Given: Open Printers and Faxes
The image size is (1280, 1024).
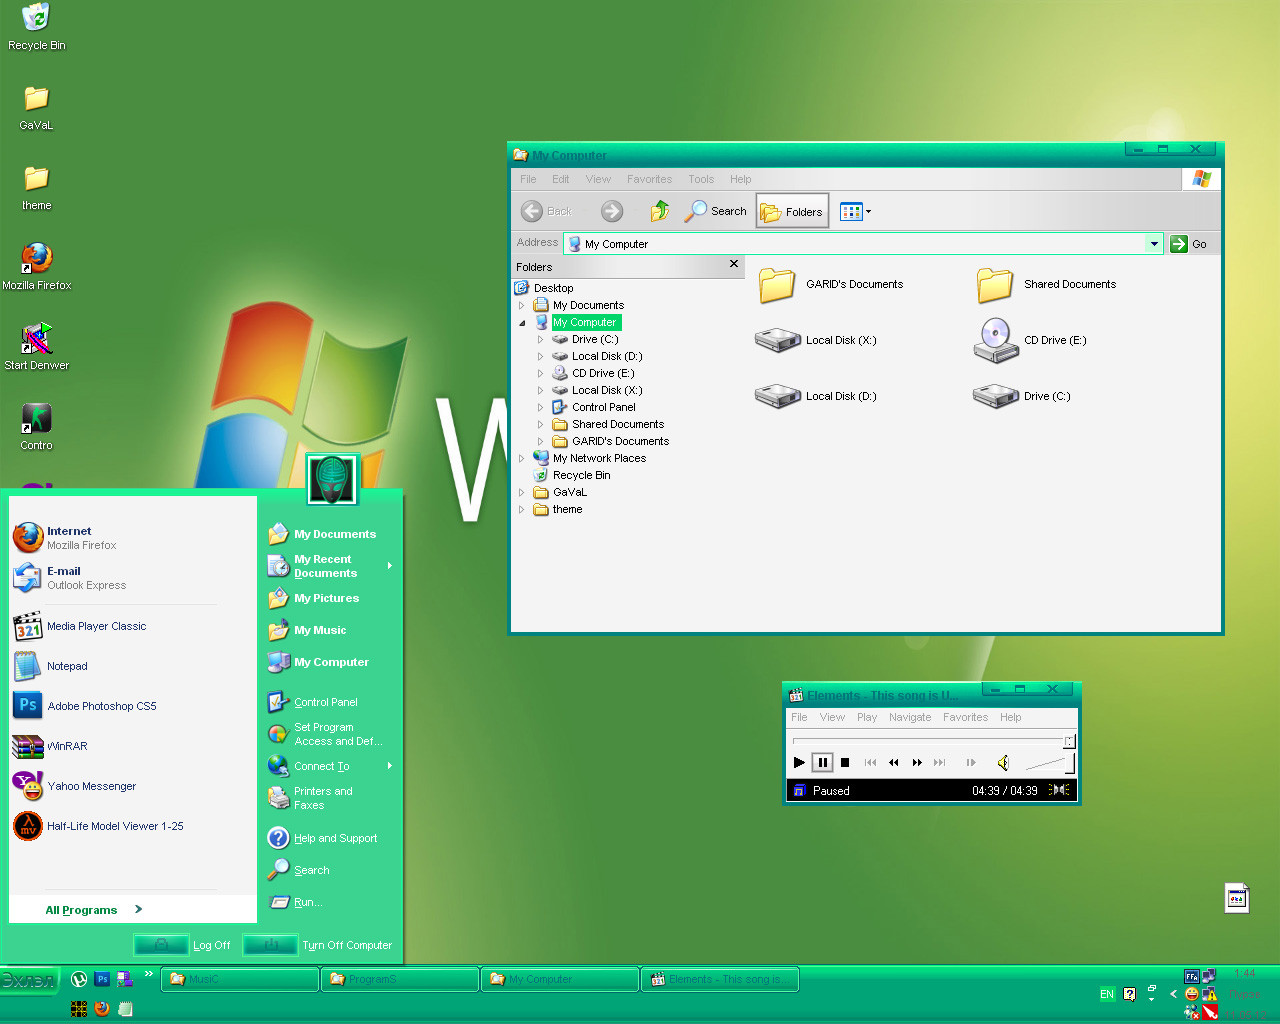Looking at the screenshot, I should [x=310, y=798].
